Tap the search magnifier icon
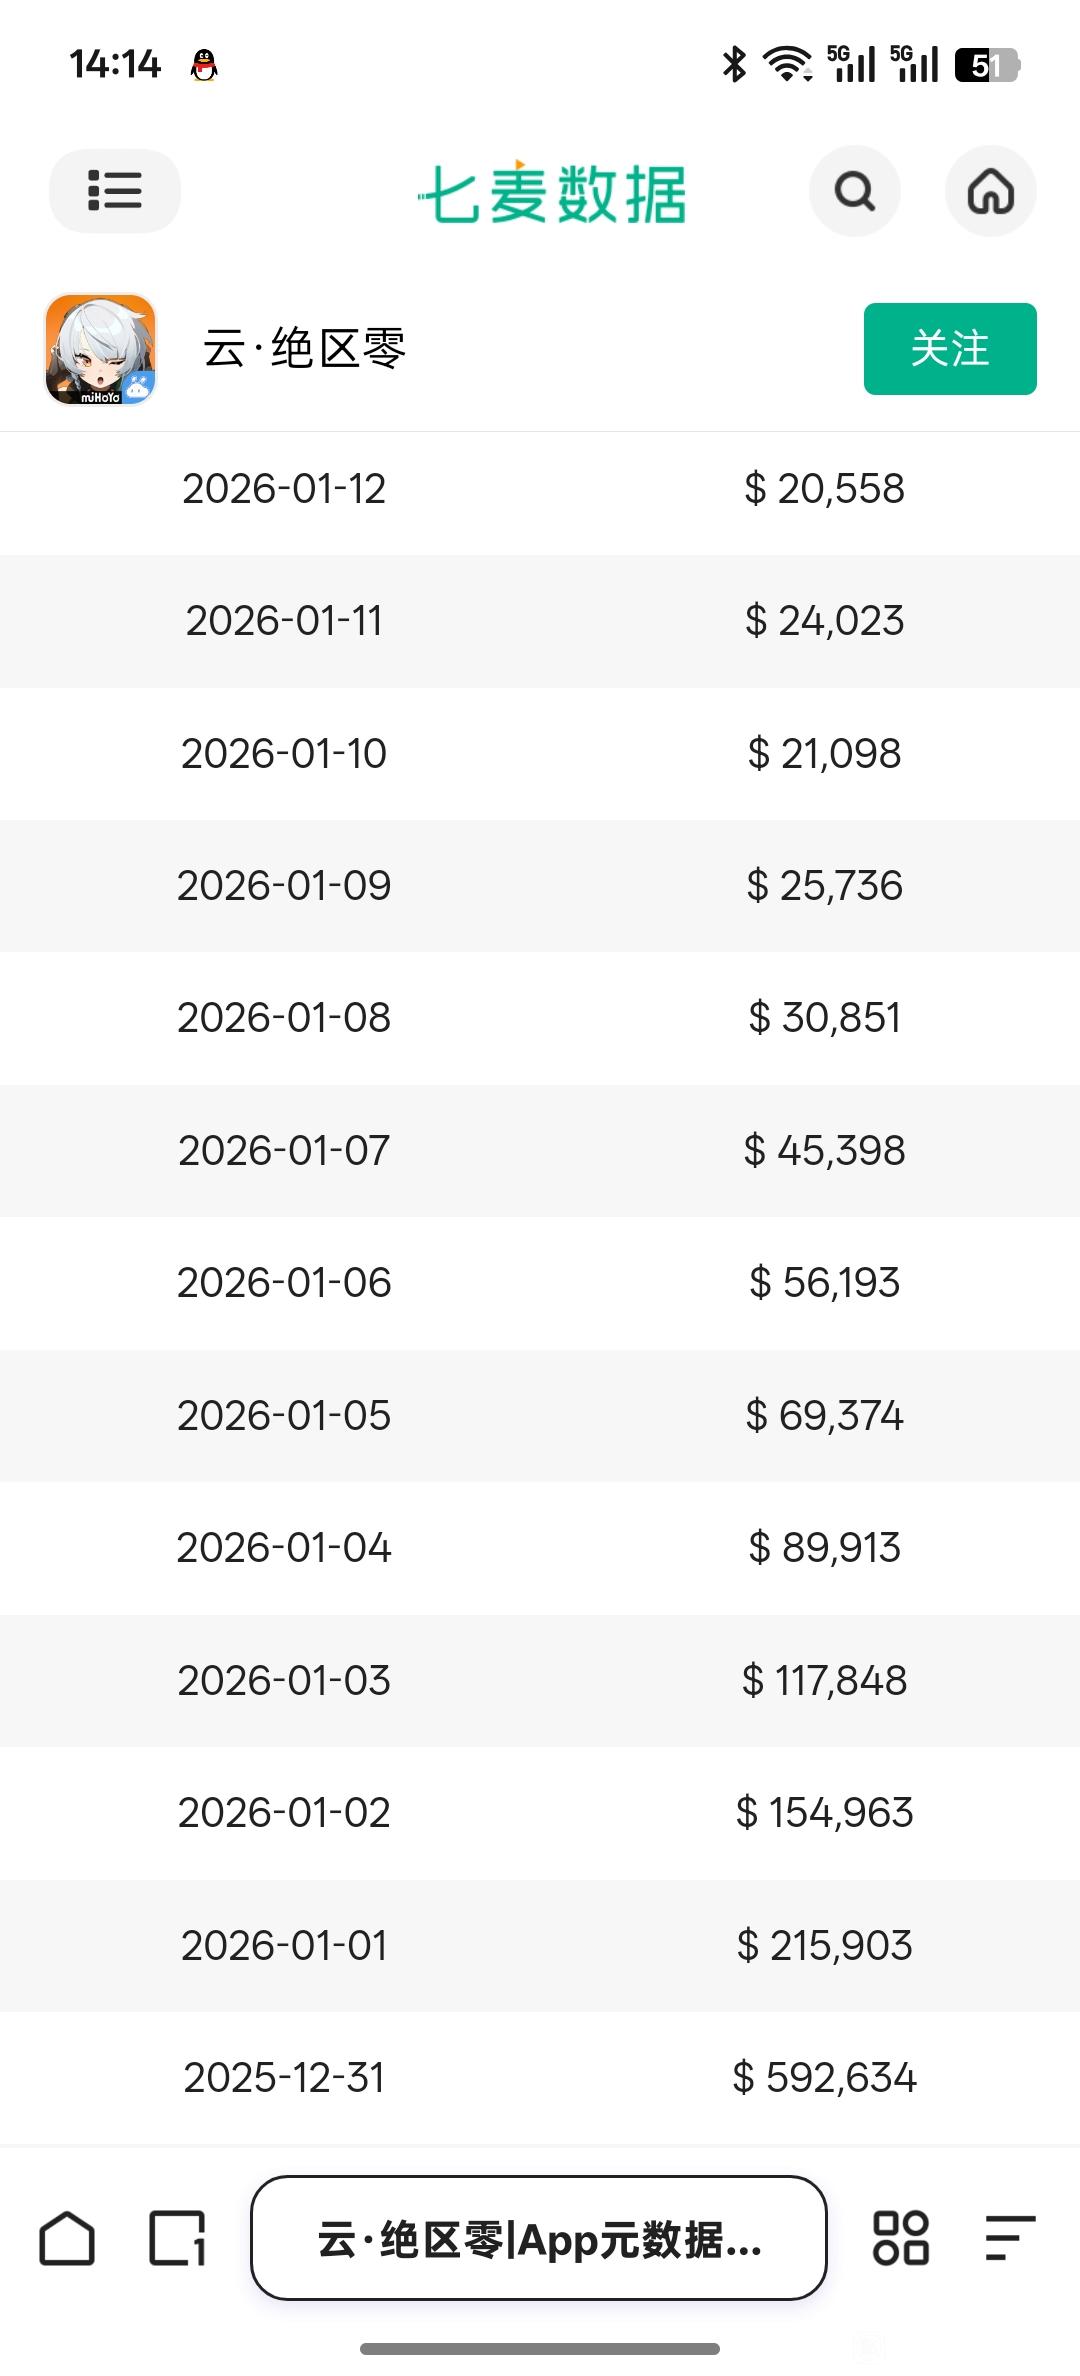The width and height of the screenshot is (1080, 2376). point(854,191)
